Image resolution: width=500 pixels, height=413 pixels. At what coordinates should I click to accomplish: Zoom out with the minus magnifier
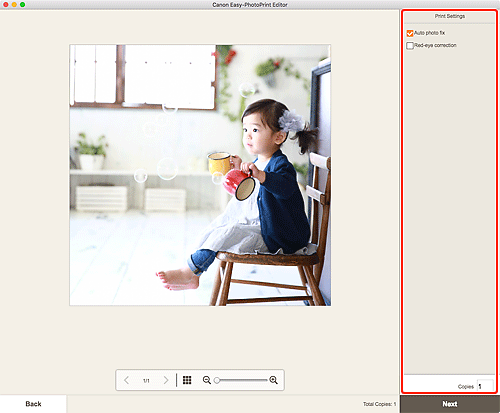(x=207, y=380)
